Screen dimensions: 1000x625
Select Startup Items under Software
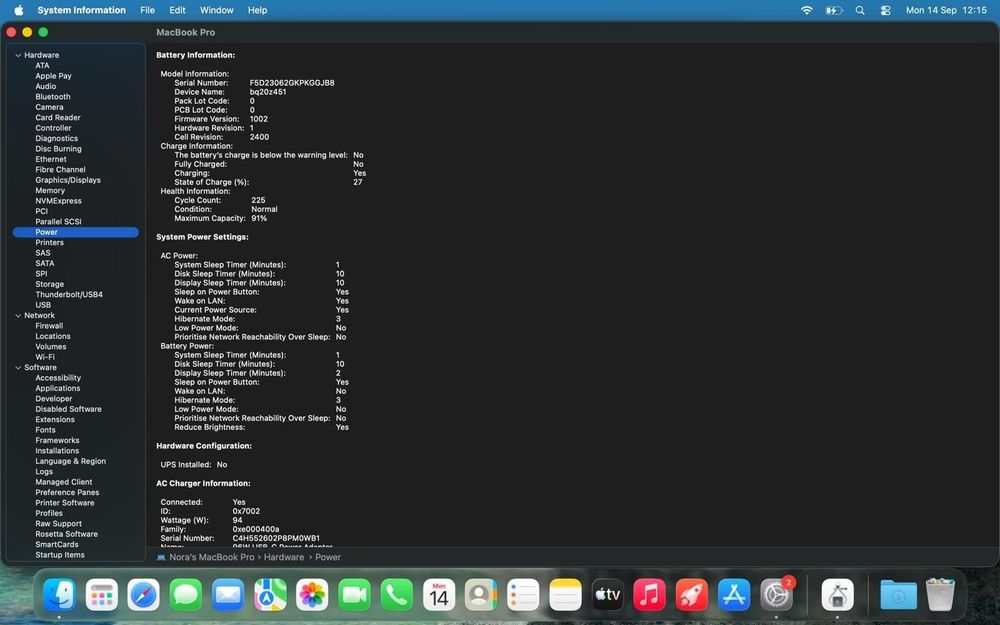(60, 555)
